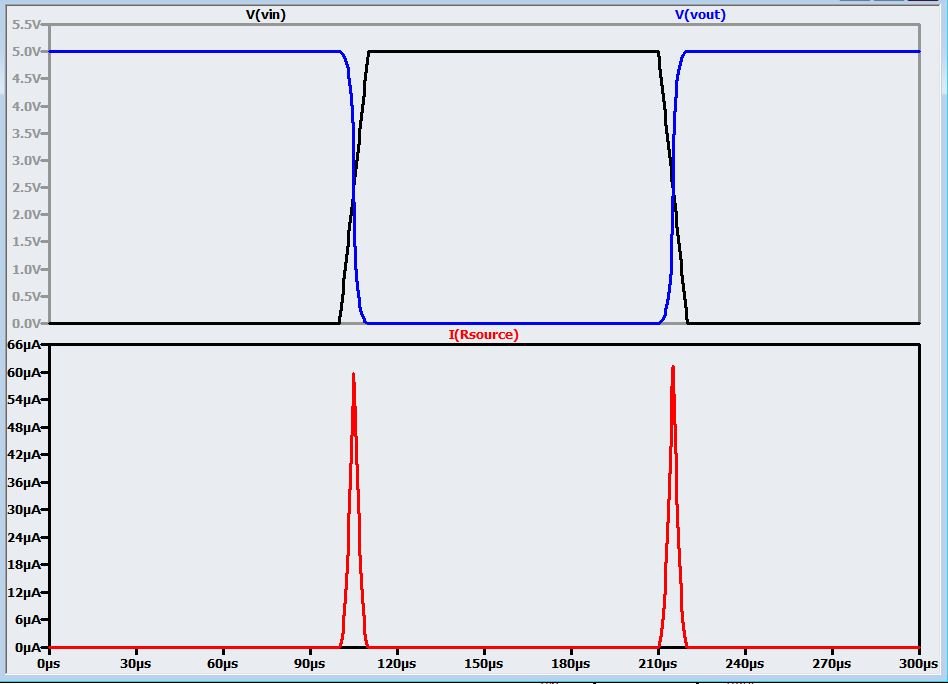Click the 0µs time axis label
This screenshot has height=684, width=948.
[48, 663]
